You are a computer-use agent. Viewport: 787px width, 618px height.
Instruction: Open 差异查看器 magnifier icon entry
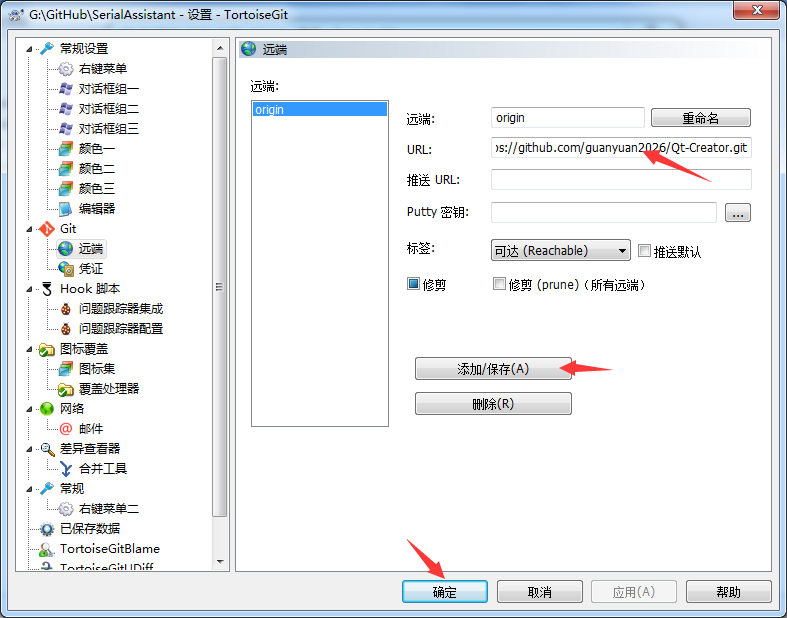coord(47,449)
